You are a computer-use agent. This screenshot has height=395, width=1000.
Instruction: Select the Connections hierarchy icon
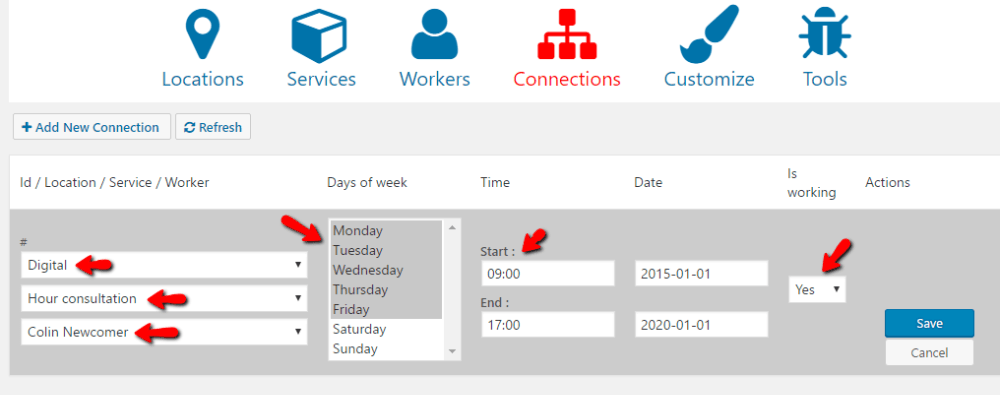tap(566, 38)
